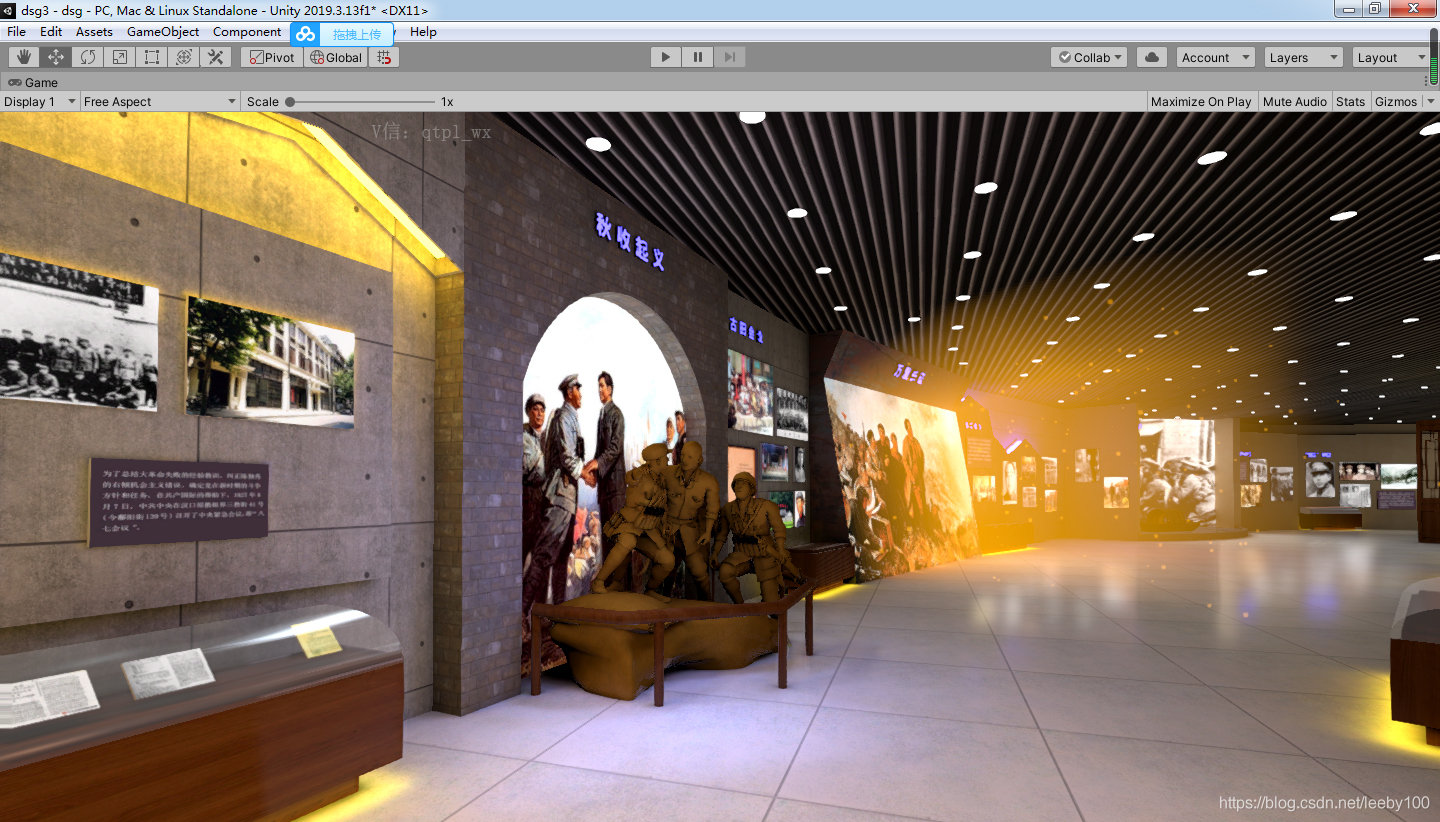Open the GameObject menu
The width and height of the screenshot is (1440, 822).
163,32
